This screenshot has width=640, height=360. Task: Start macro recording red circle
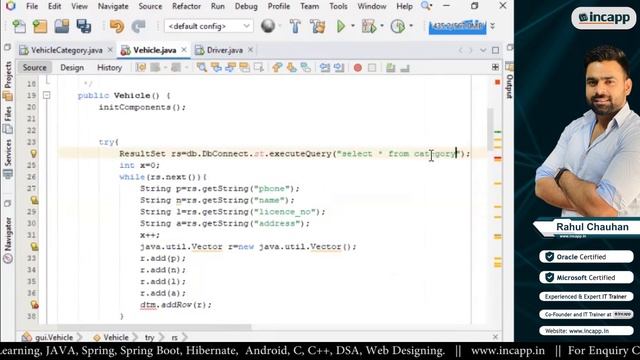(358, 68)
